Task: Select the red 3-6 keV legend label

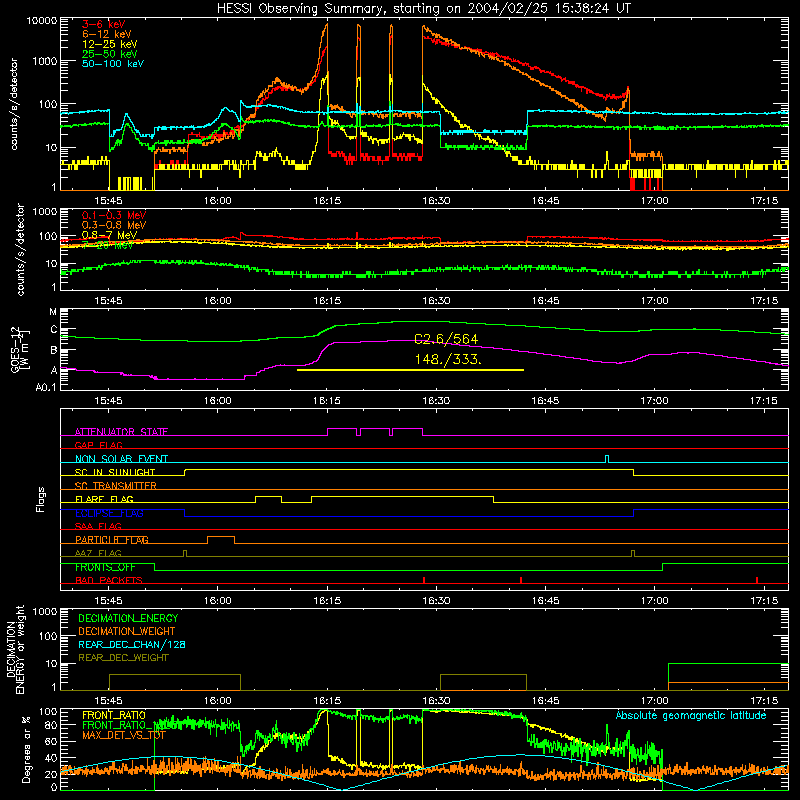Action: [104, 24]
